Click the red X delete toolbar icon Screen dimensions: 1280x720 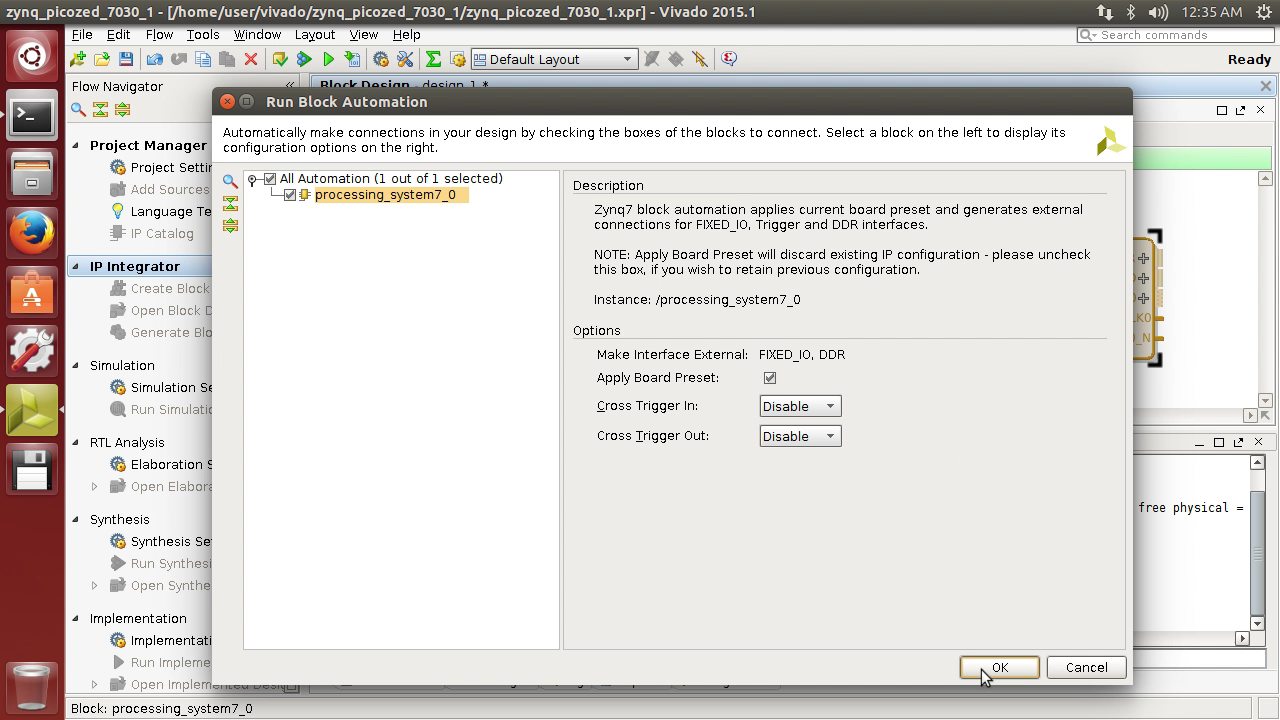251,59
